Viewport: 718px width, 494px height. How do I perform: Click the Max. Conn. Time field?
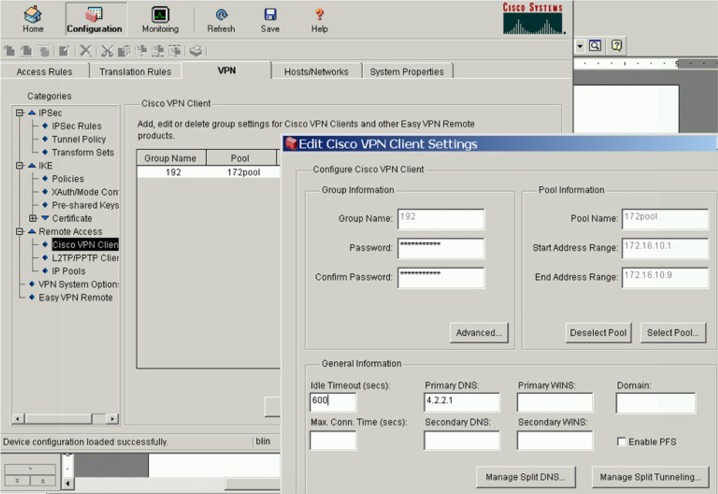pos(333,440)
